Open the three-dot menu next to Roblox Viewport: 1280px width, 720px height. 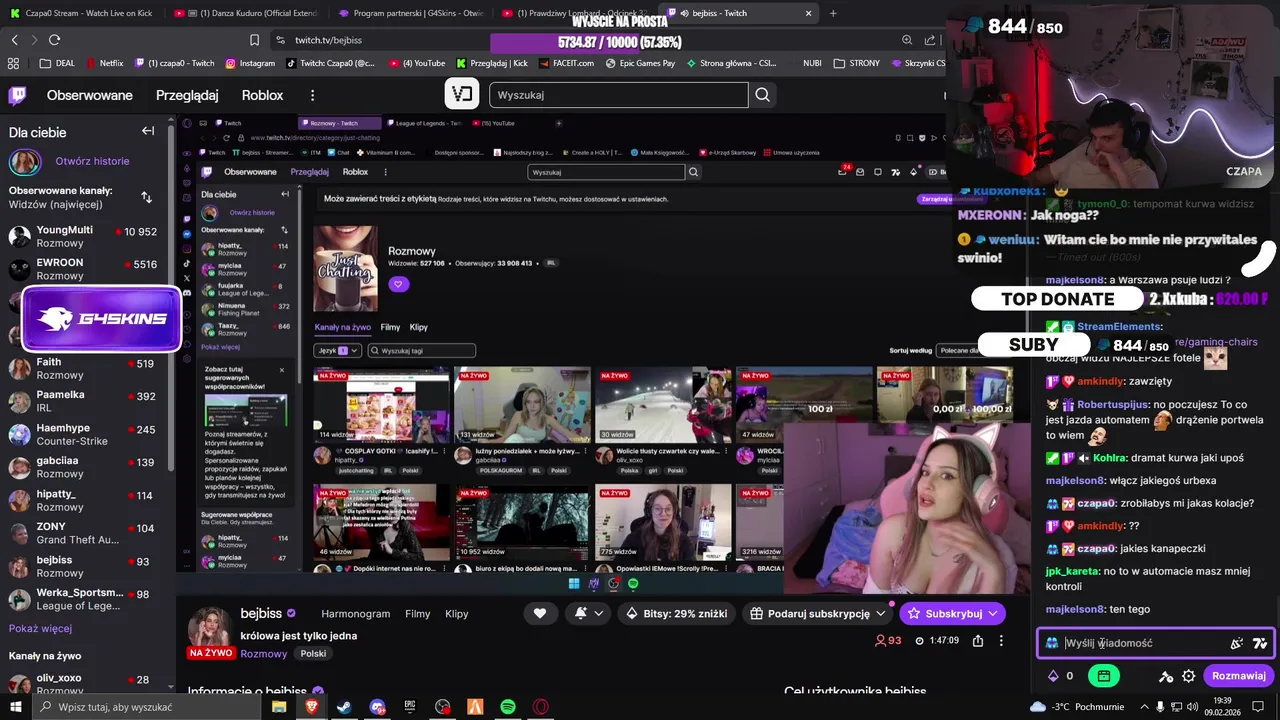(x=312, y=96)
